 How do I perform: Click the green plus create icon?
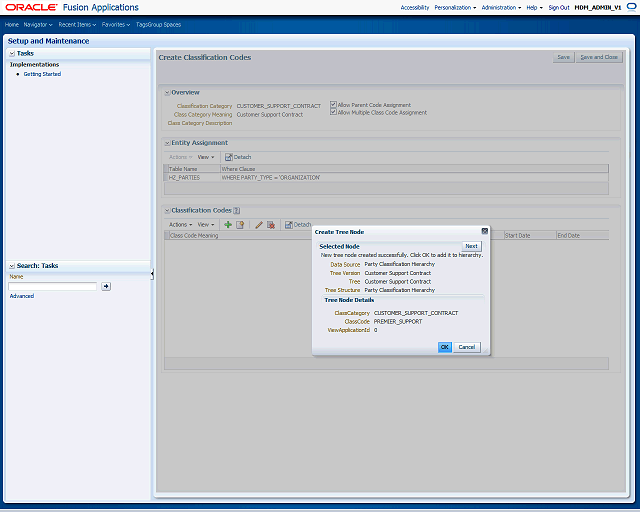coord(228,225)
